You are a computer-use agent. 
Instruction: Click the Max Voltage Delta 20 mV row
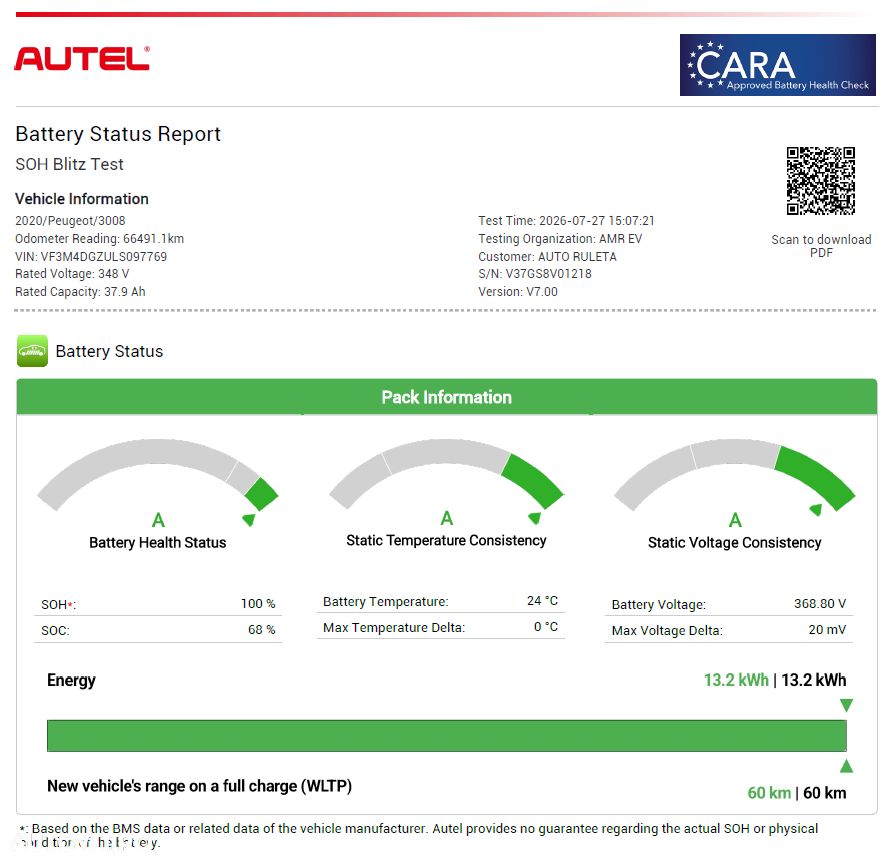tap(728, 630)
